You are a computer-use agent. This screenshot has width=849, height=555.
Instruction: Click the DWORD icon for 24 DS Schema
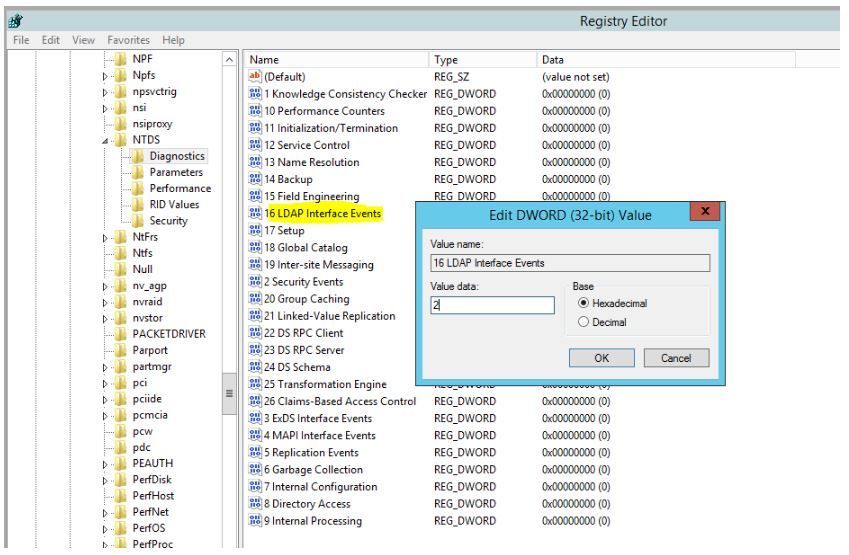(x=254, y=367)
